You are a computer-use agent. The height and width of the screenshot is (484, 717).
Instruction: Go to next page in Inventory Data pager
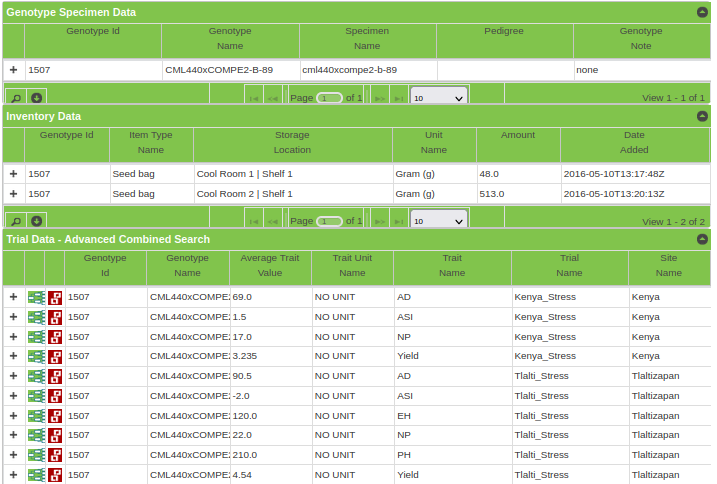379,221
